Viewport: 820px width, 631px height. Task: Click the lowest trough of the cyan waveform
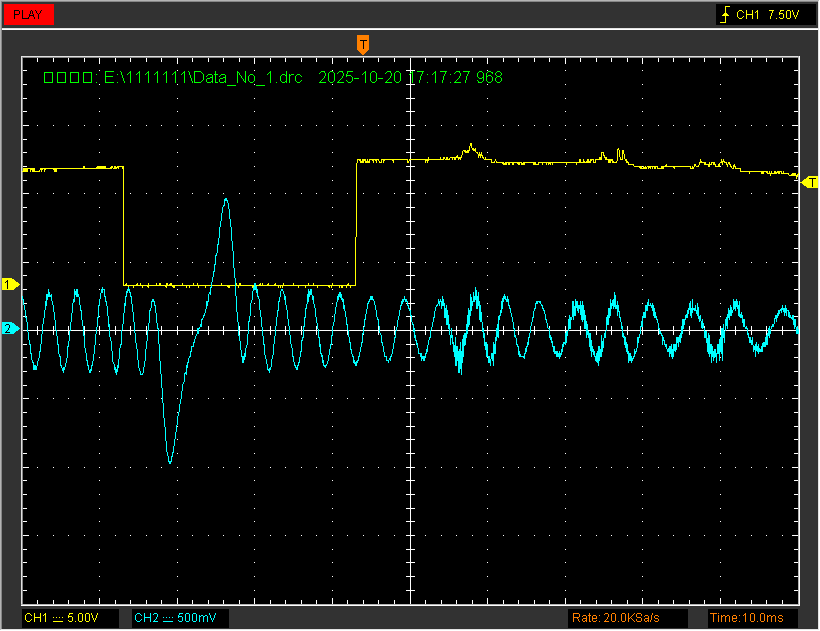click(170, 462)
